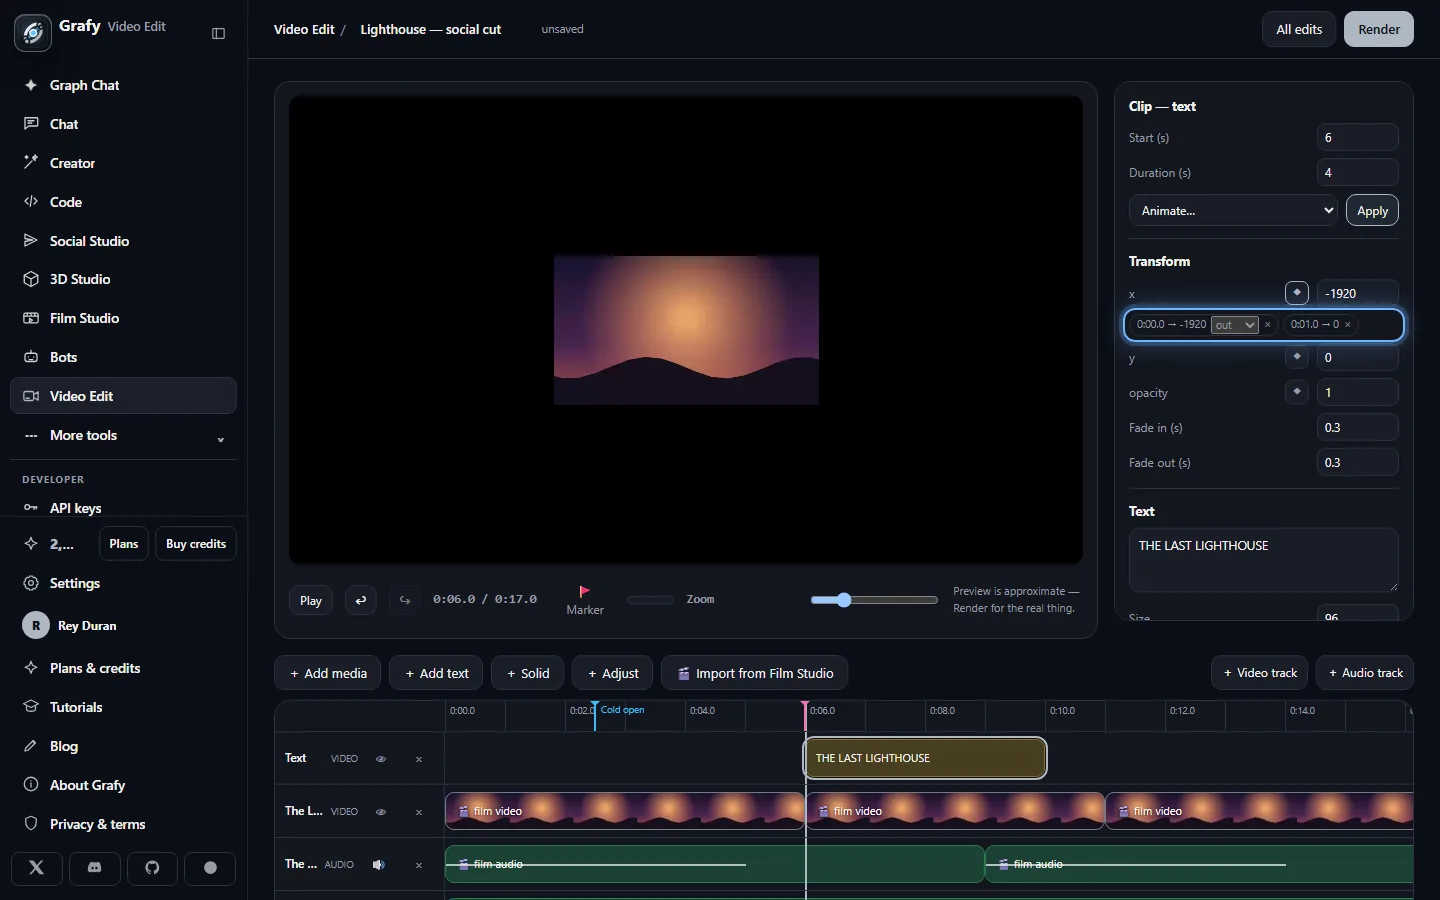Mute the audio track speaker icon
This screenshot has height=900, width=1440.
378,865
